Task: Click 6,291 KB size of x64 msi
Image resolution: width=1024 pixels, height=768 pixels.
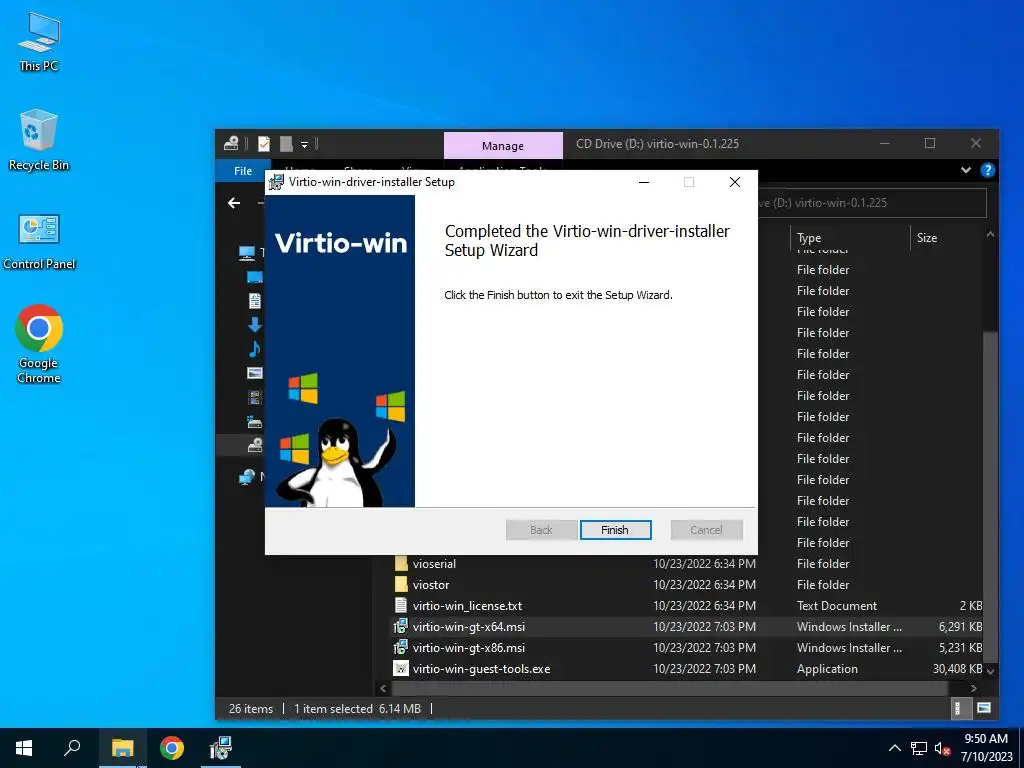Action: point(960,626)
